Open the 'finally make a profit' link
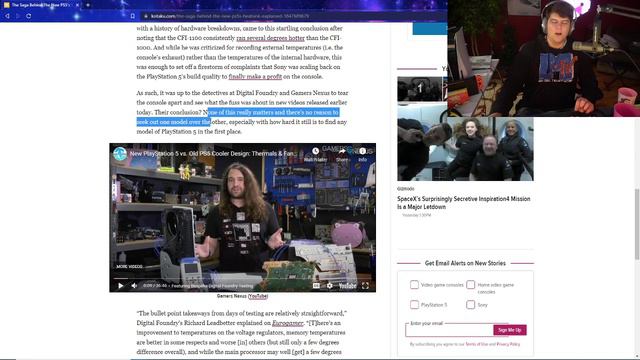 coord(255,77)
